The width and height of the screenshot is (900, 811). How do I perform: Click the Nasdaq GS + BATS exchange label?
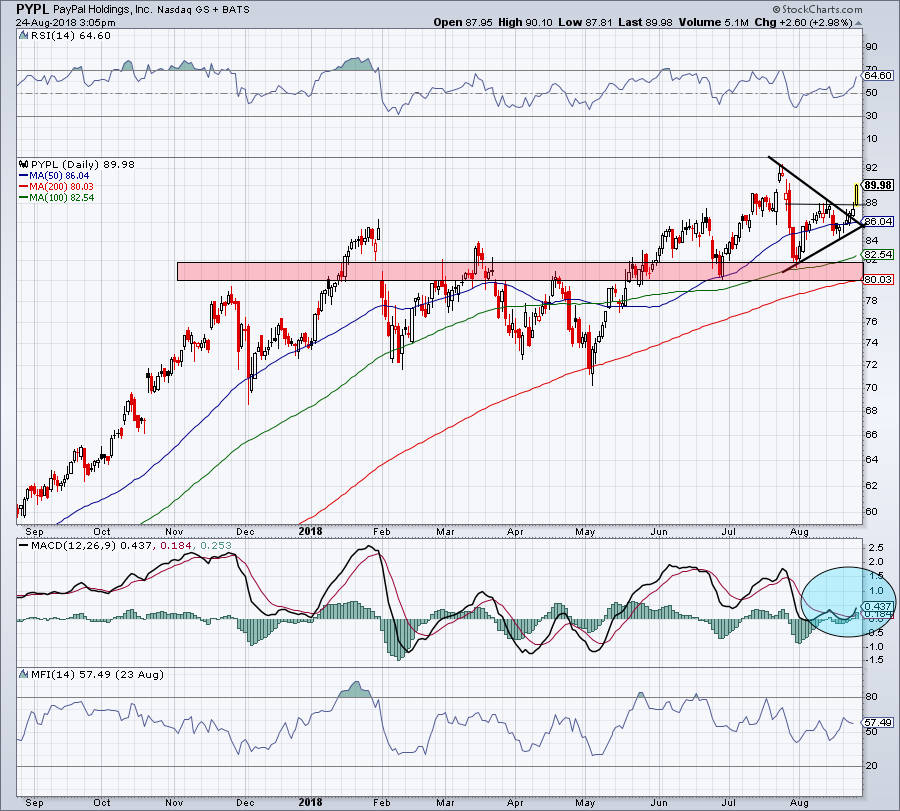click(x=202, y=10)
